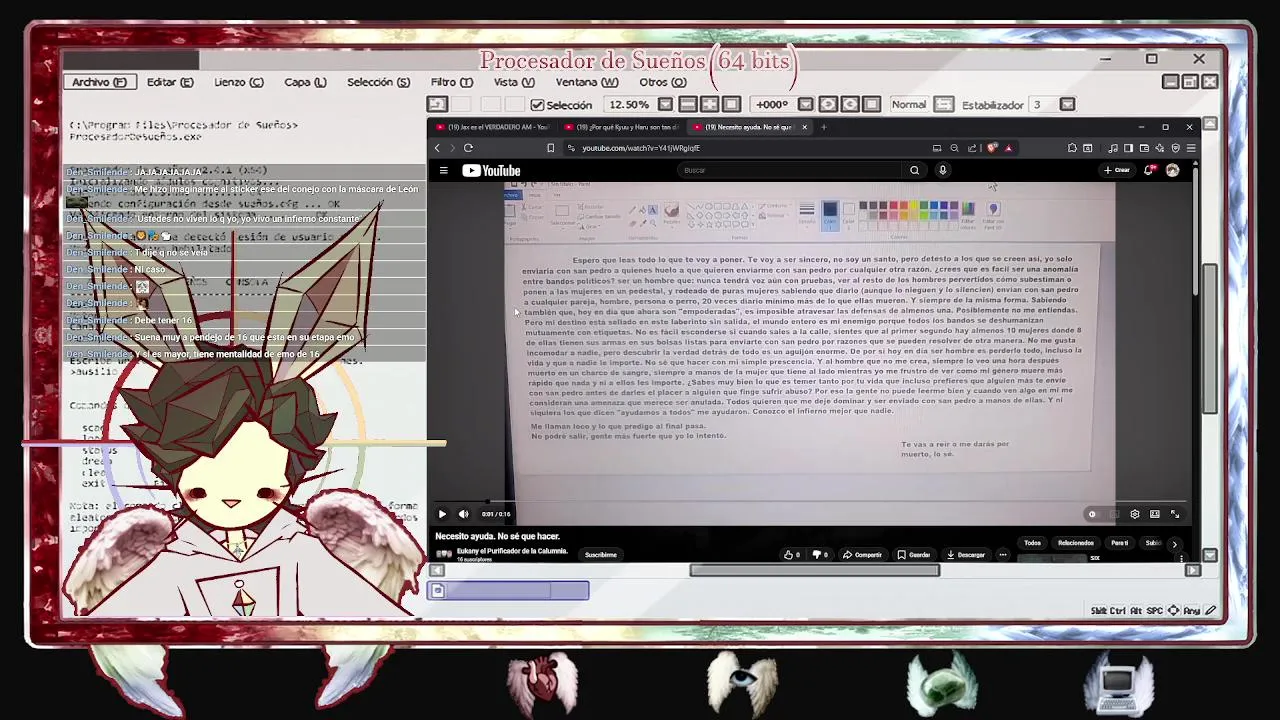Open the Filtro menu

coord(451,82)
